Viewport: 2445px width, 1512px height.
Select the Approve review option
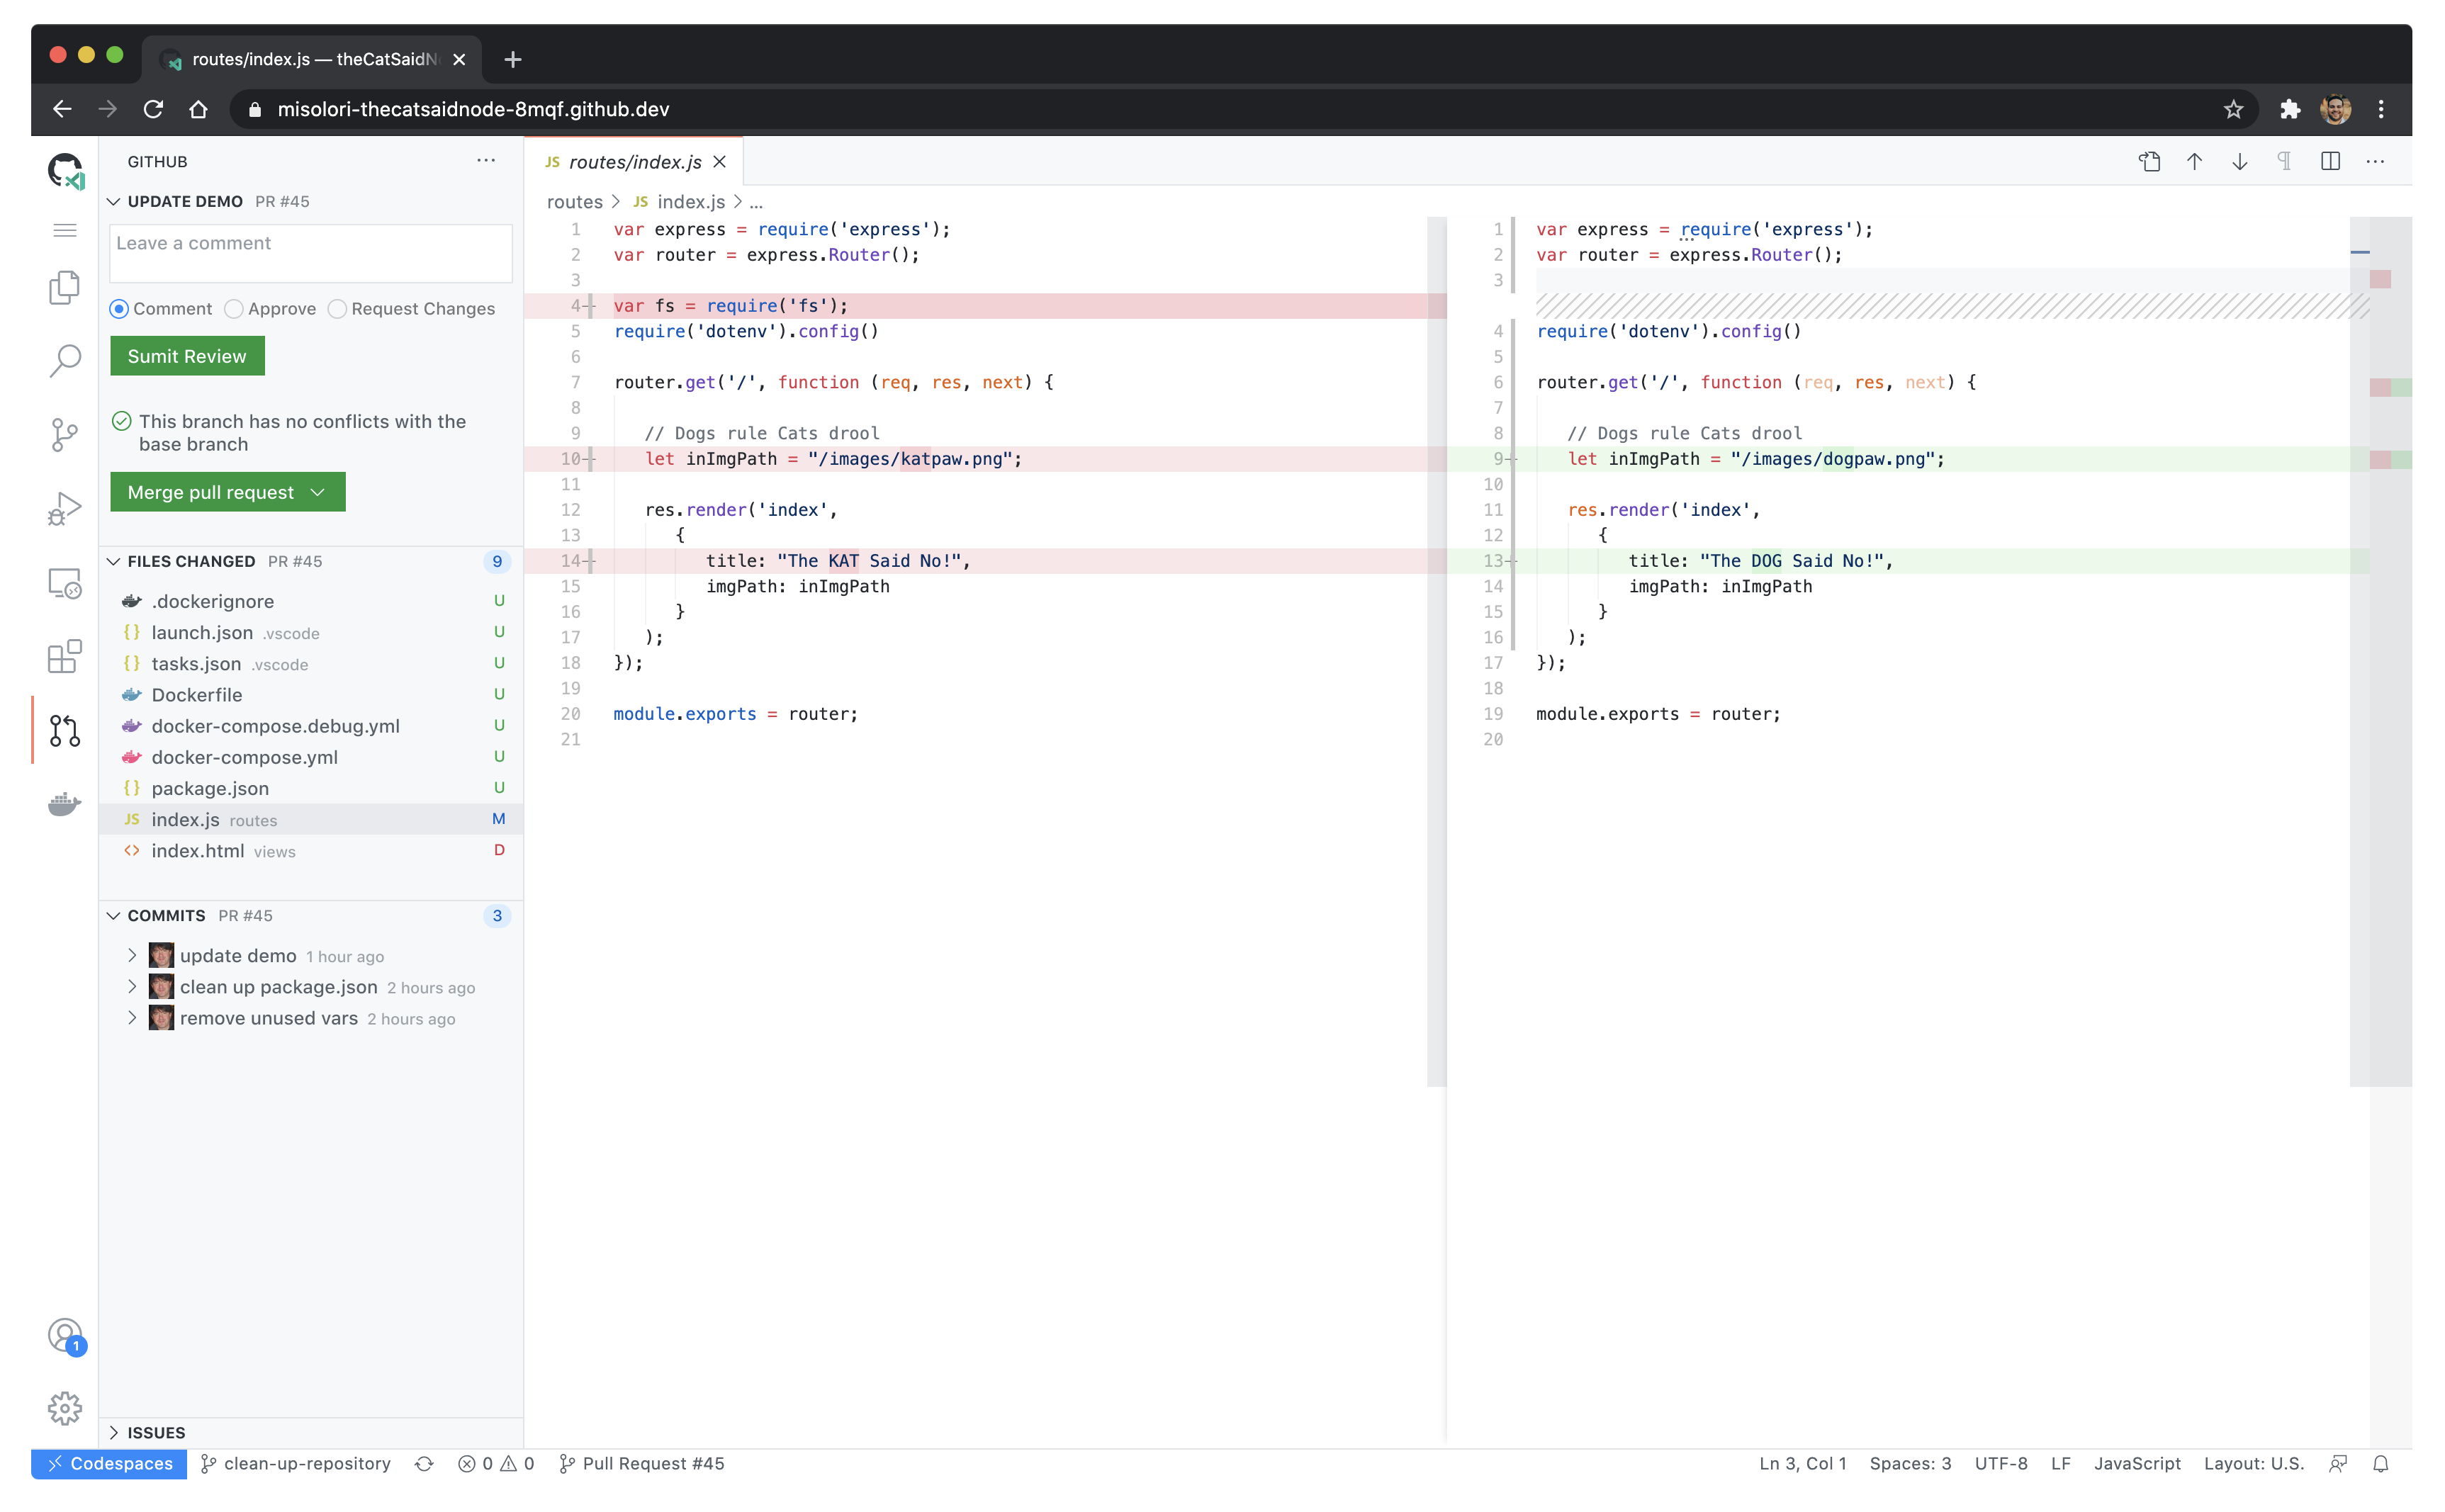pyautogui.click(x=235, y=308)
